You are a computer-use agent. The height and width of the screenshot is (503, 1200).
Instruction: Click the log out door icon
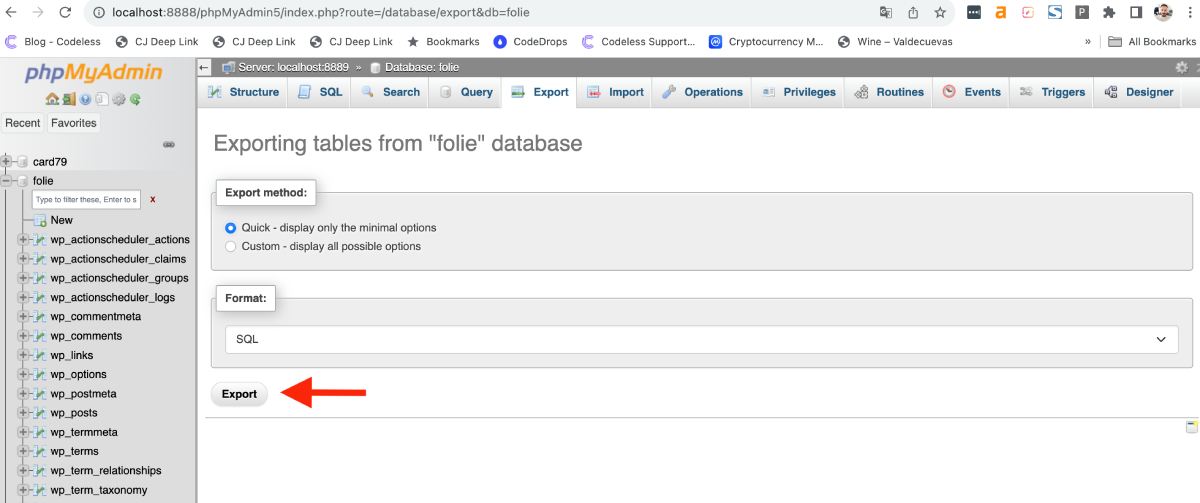pyautogui.click(x=68, y=99)
